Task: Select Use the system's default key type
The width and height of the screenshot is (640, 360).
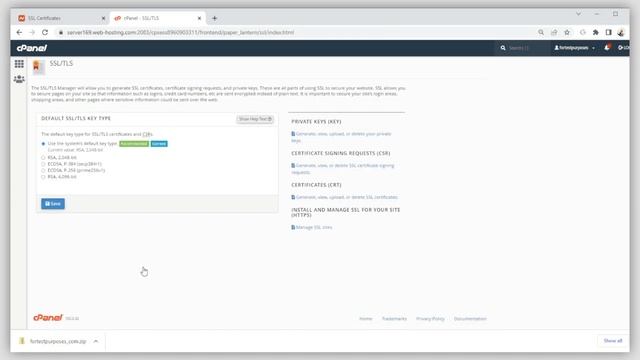Action: click(x=43, y=144)
